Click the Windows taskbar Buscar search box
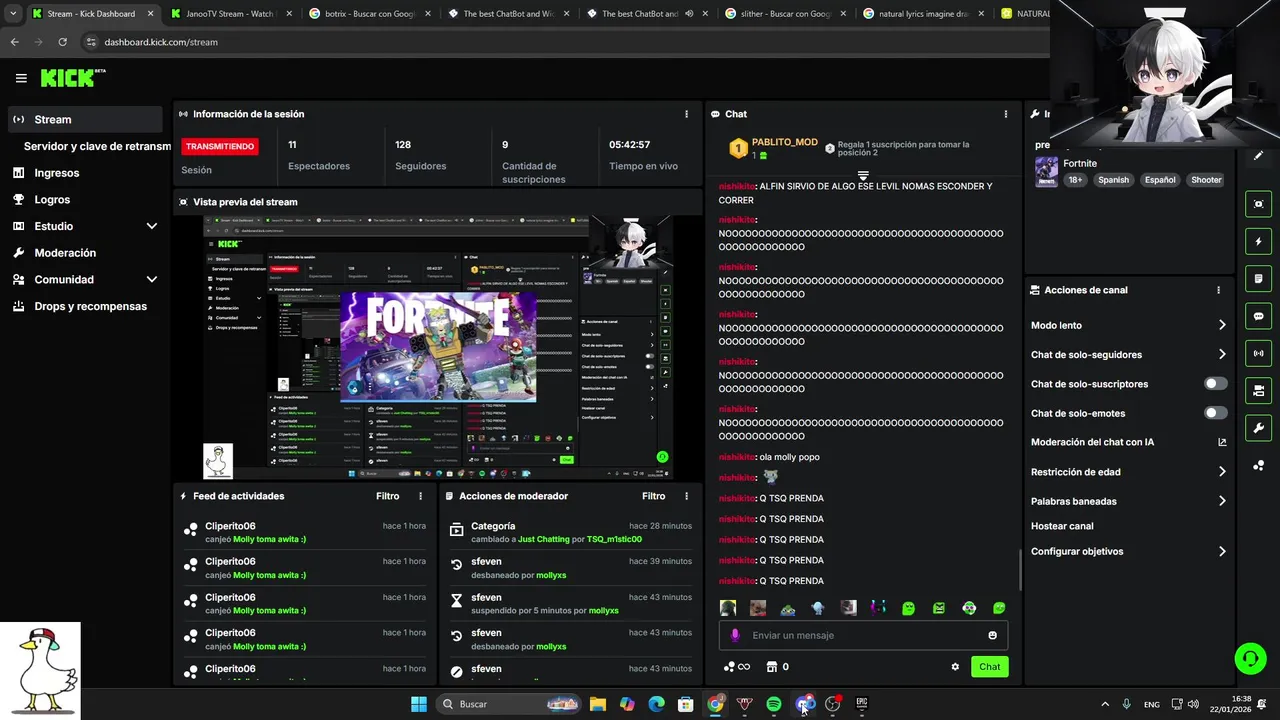The height and width of the screenshot is (720, 1280). pyautogui.click(x=510, y=704)
